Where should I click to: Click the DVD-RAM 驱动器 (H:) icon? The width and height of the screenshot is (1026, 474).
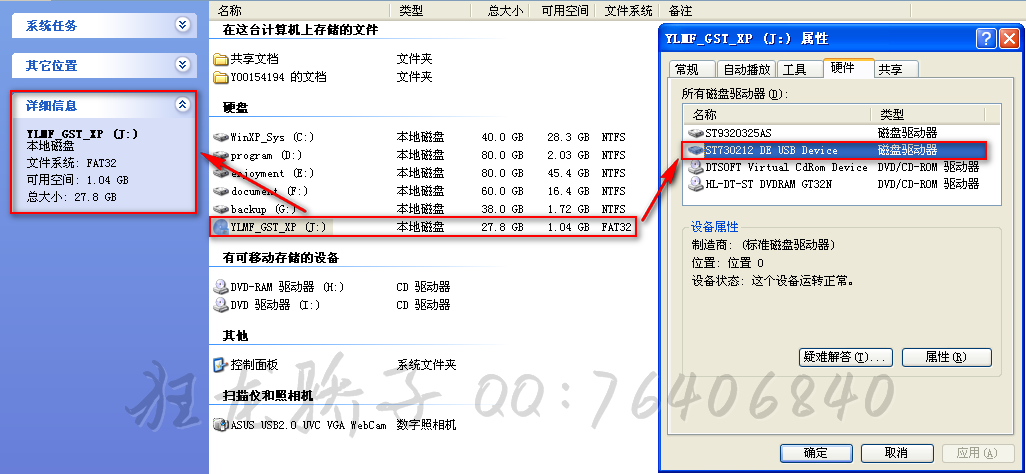point(221,287)
